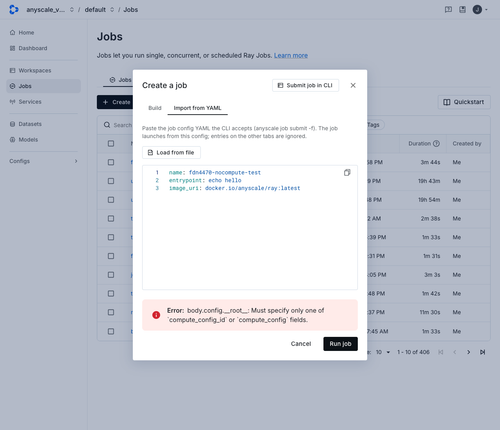Open Datasets in the sidebar
The width and height of the screenshot is (500, 430).
click(26, 124)
